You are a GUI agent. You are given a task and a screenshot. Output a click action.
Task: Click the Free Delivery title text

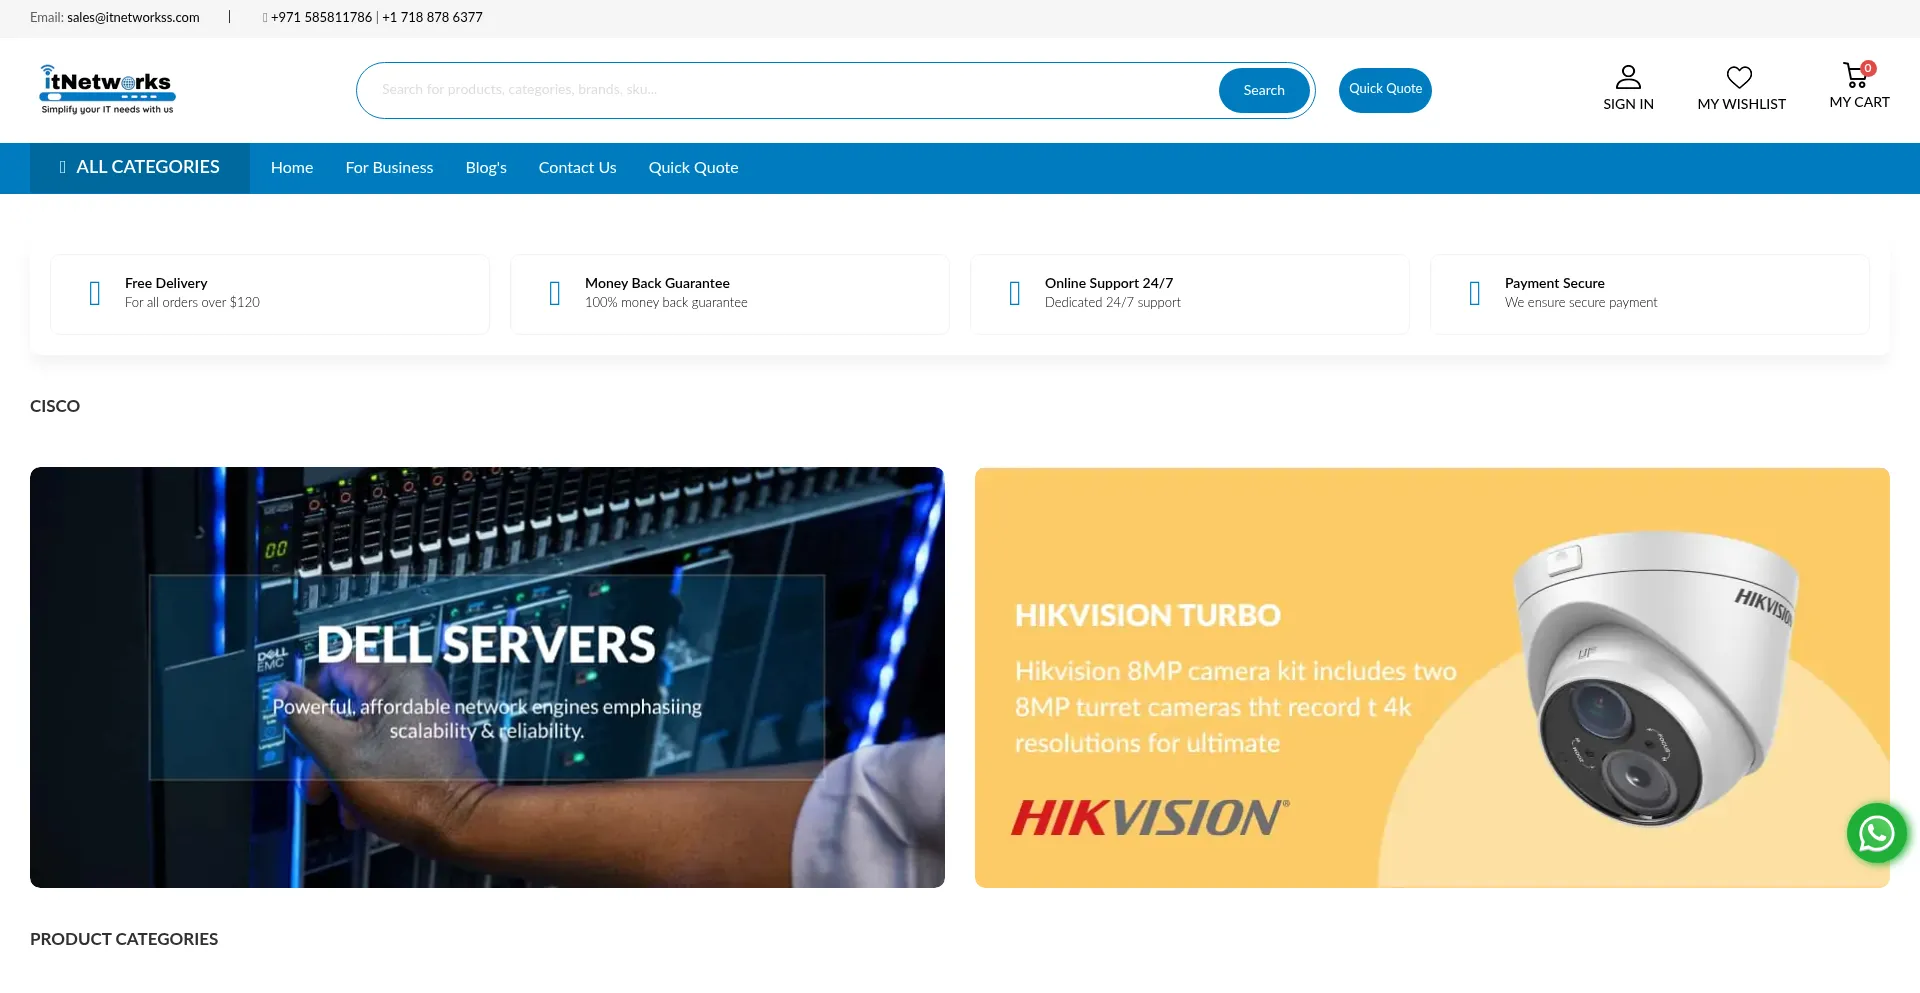tap(166, 283)
